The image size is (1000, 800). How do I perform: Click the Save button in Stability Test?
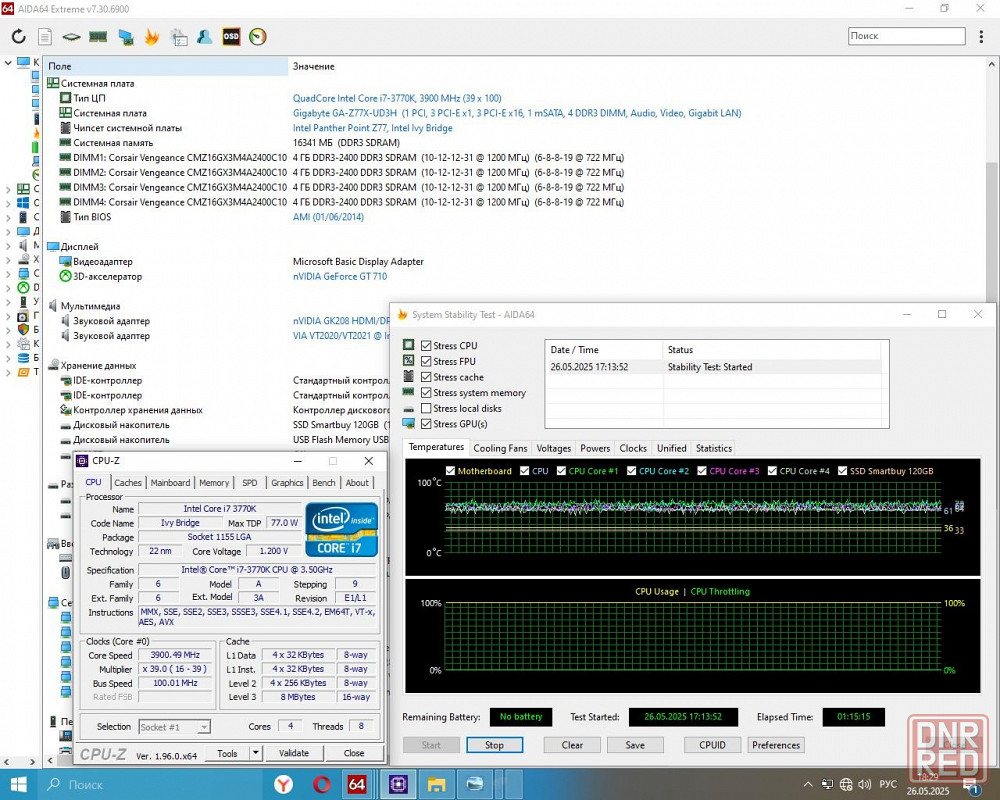[x=635, y=745]
